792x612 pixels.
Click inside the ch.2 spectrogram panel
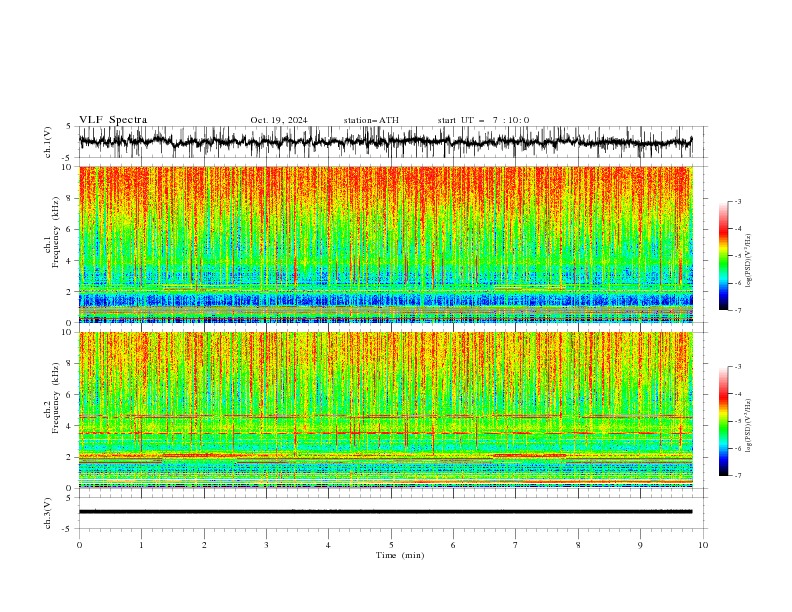[x=386, y=410]
